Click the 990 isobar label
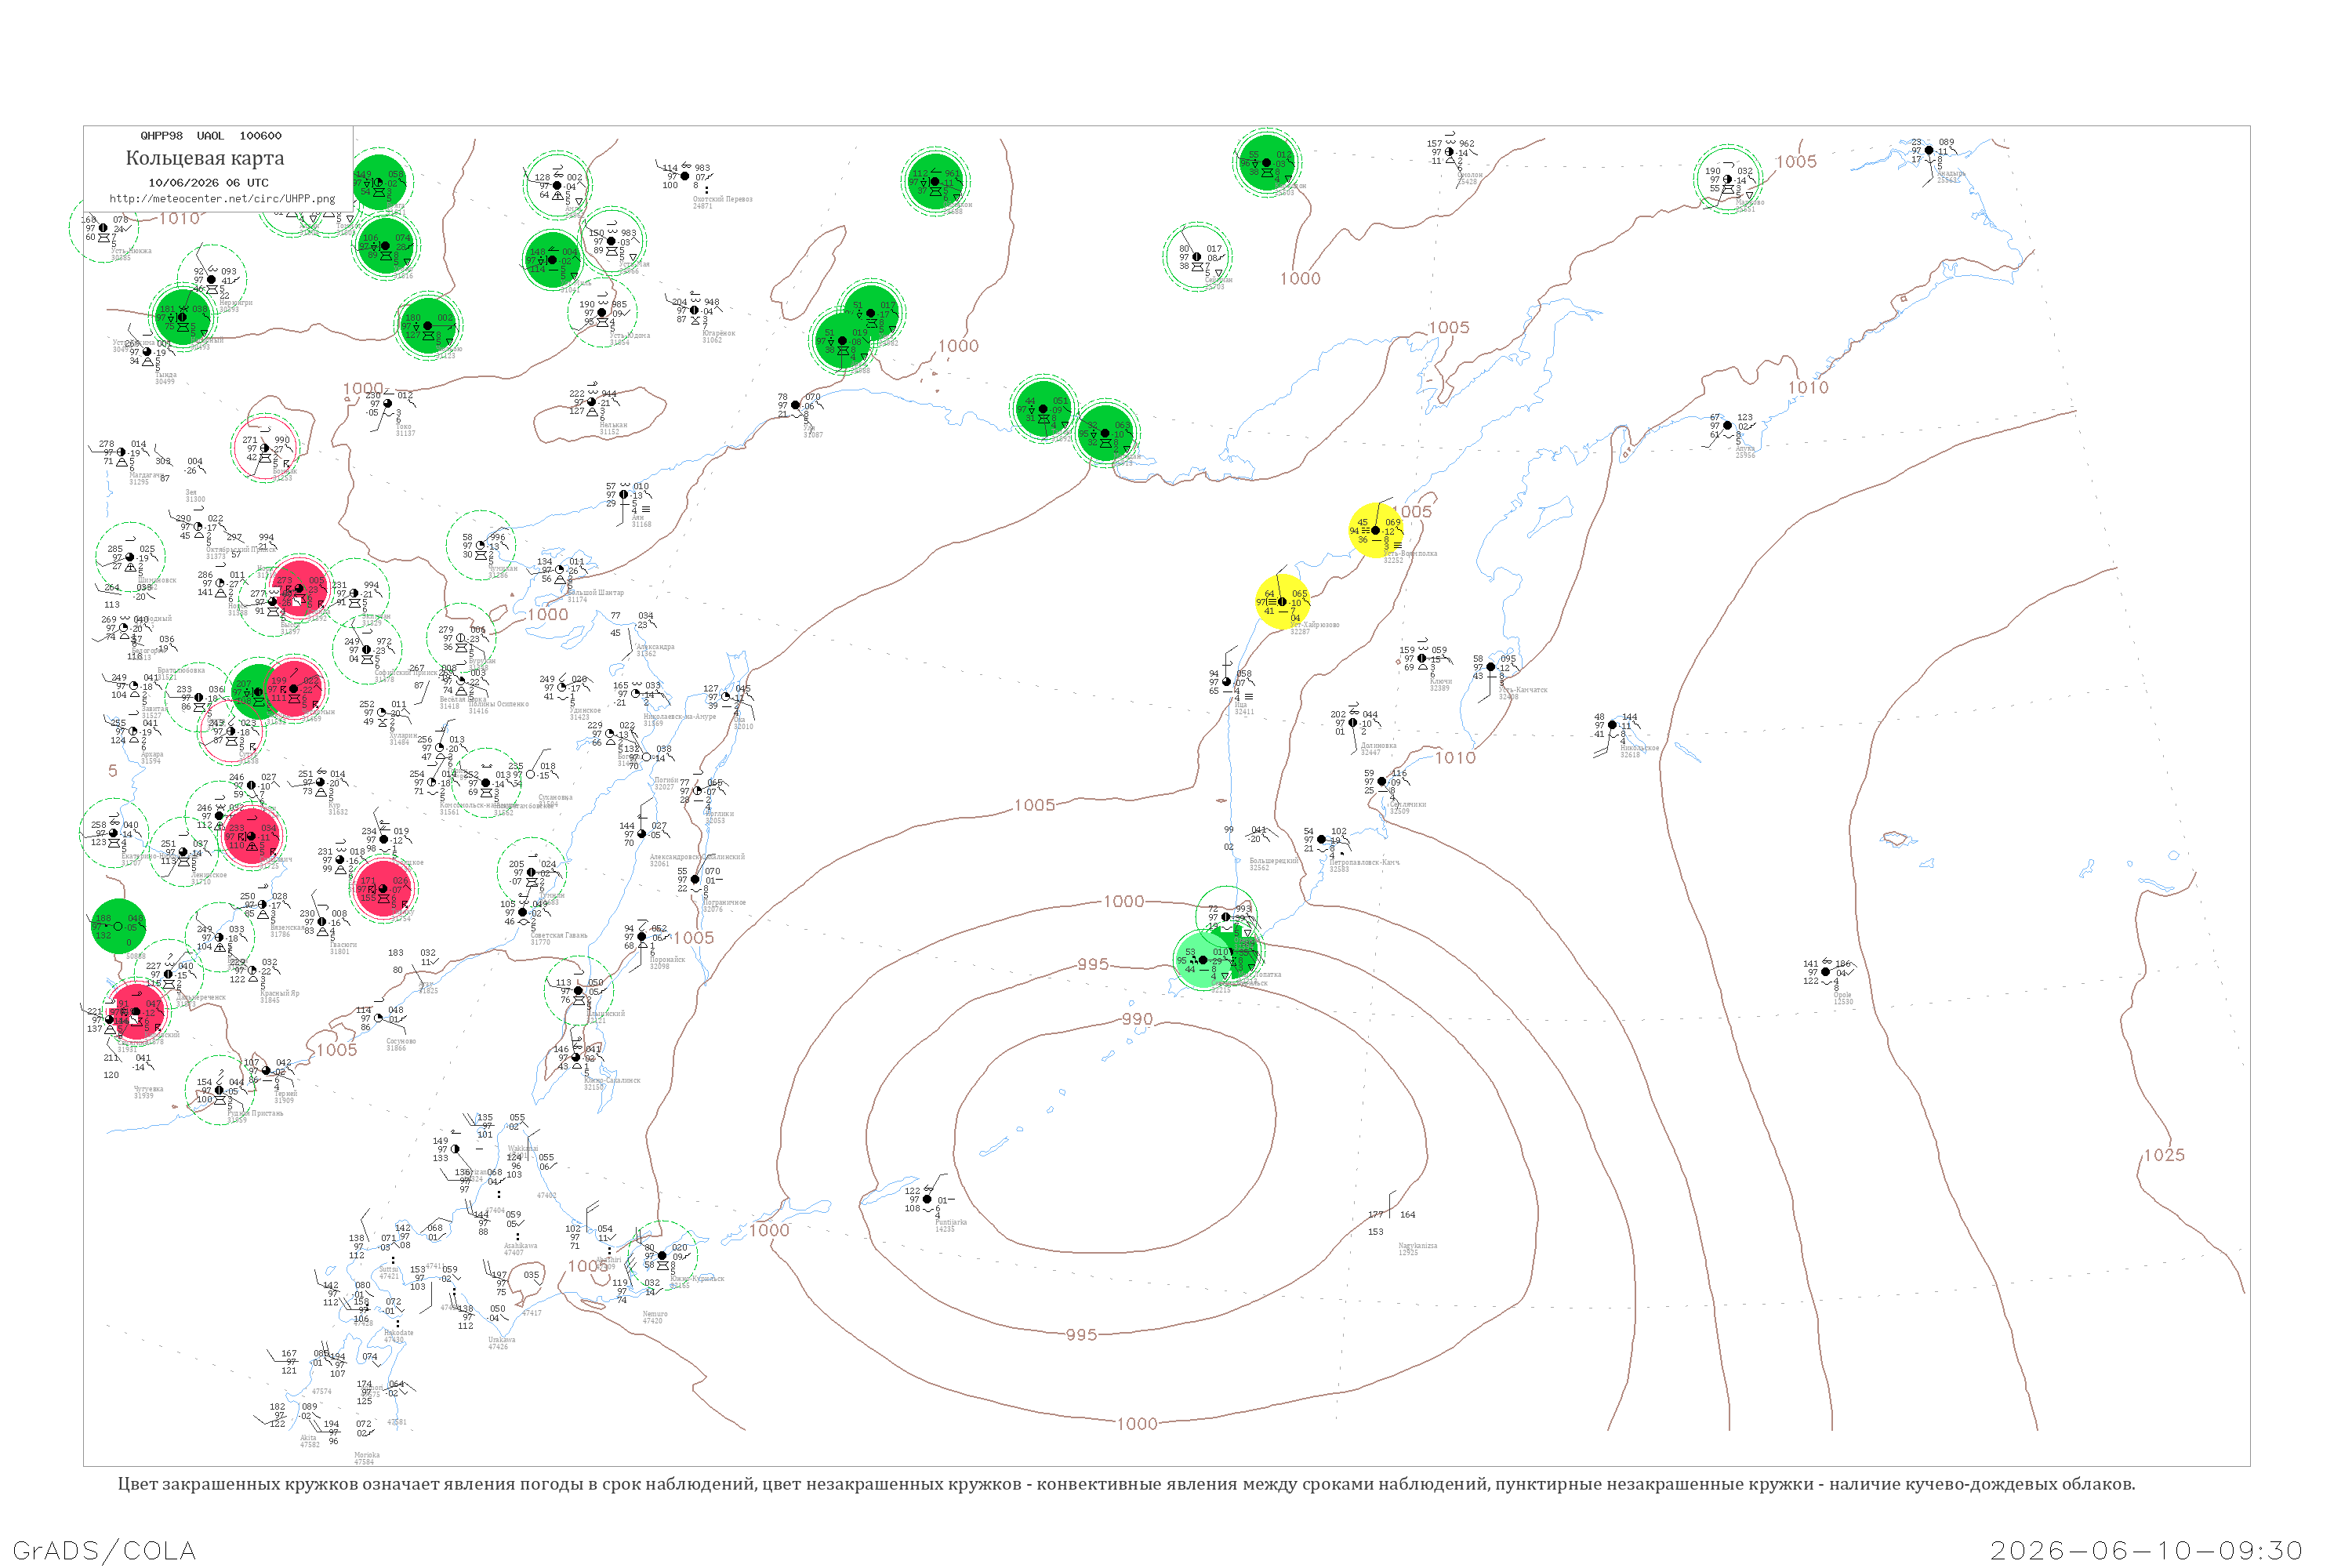 pyautogui.click(x=1137, y=1019)
